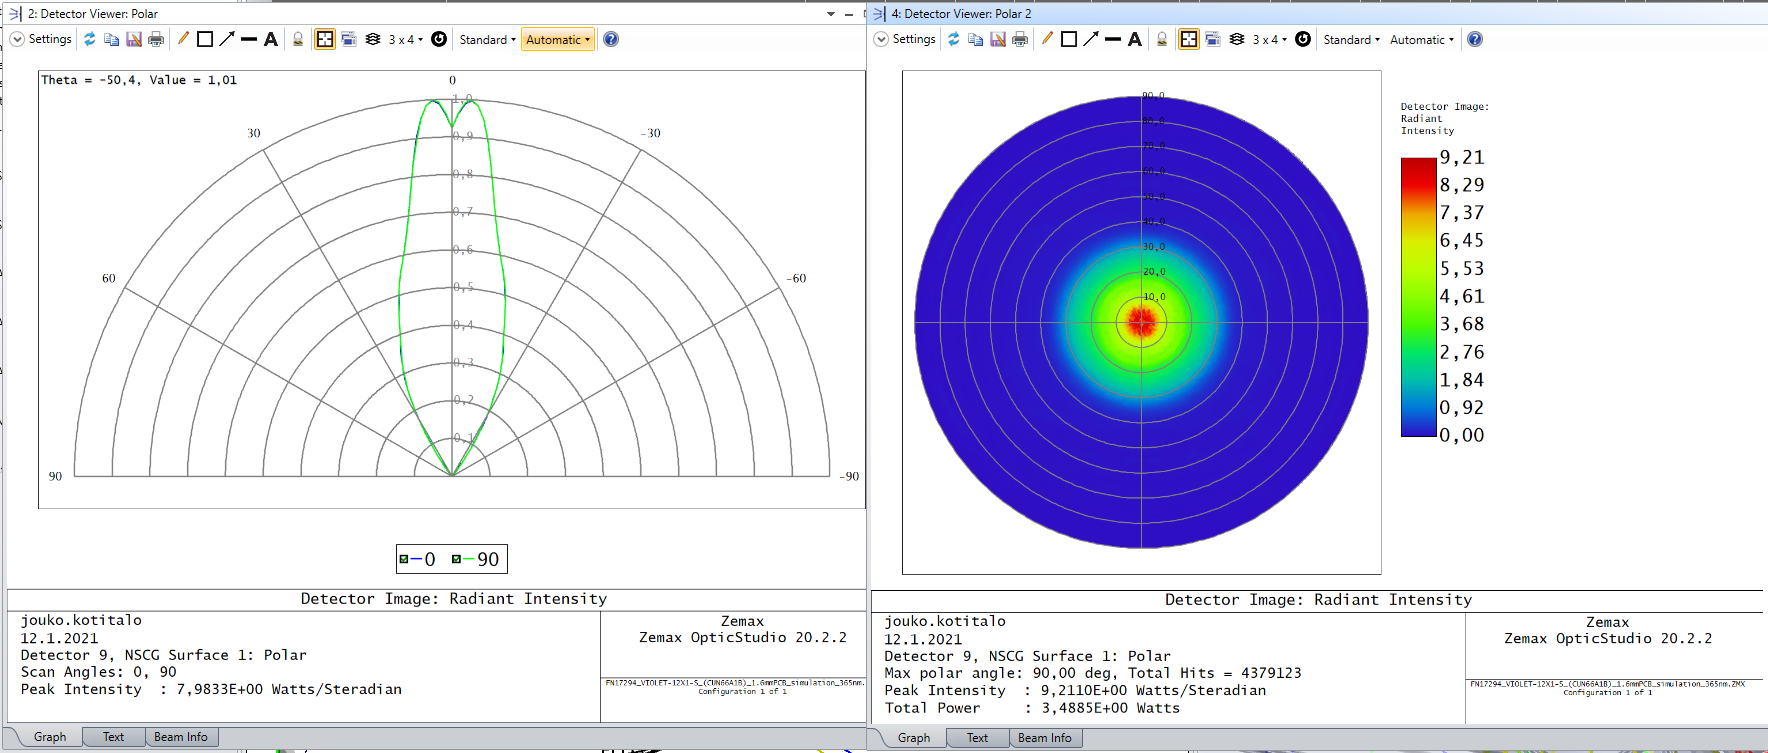1768x753 pixels.
Task: Open highlighted Automatic dropdown in Polar window
Action: (558, 39)
